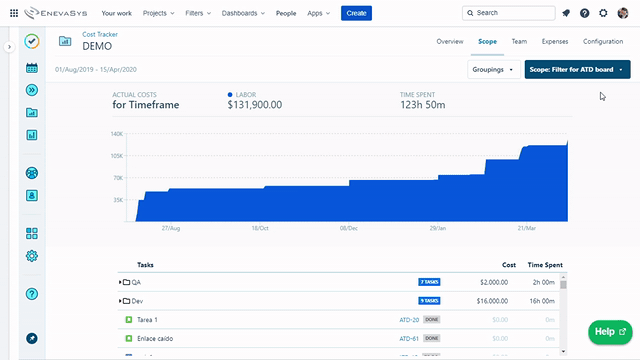The height and width of the screenshot is (360, 640).
Task: Click the Time Spent column header
Action: (x=545, y=265)
